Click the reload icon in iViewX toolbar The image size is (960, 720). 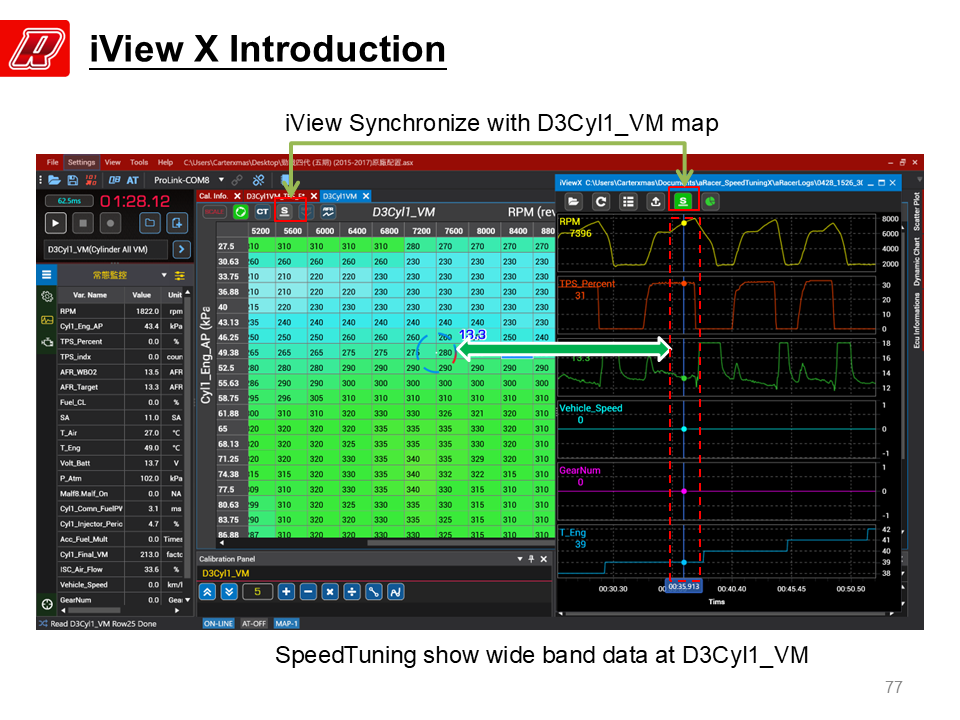pyautogui.click(x=601, y=201)
